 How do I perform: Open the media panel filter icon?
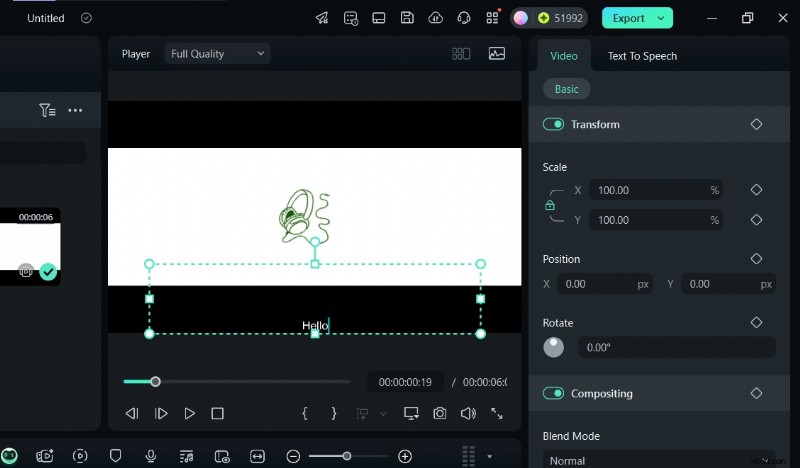tap(47, 110)
